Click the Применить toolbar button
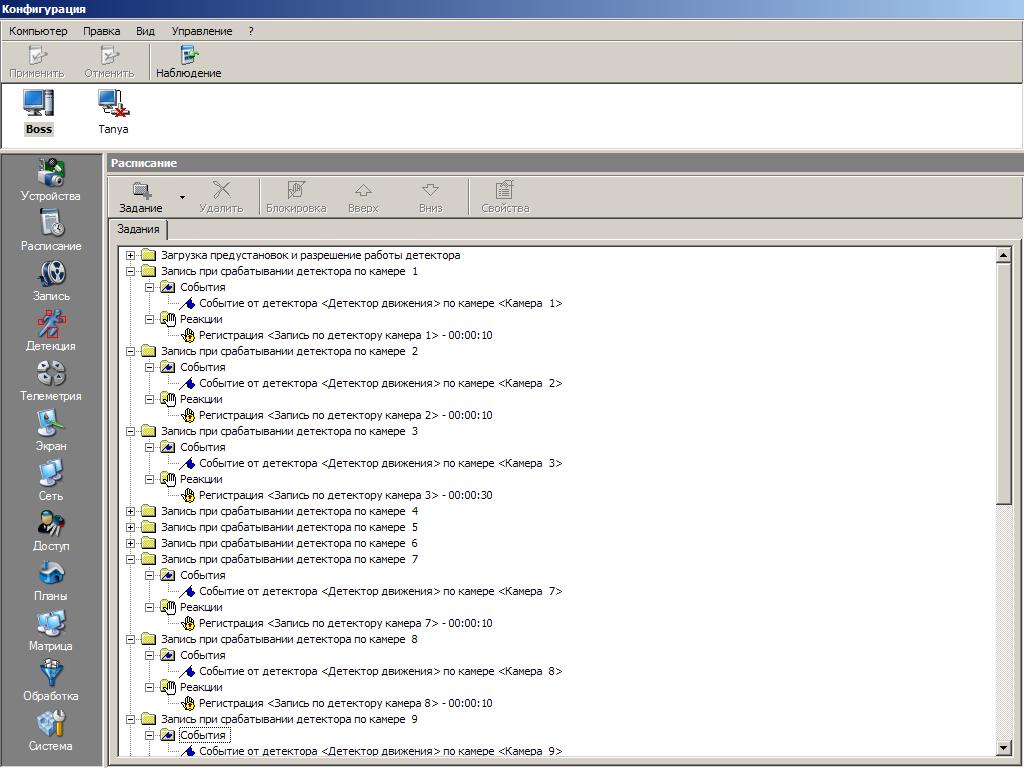Screen dimensions: 1024x768 click(37, 62)
